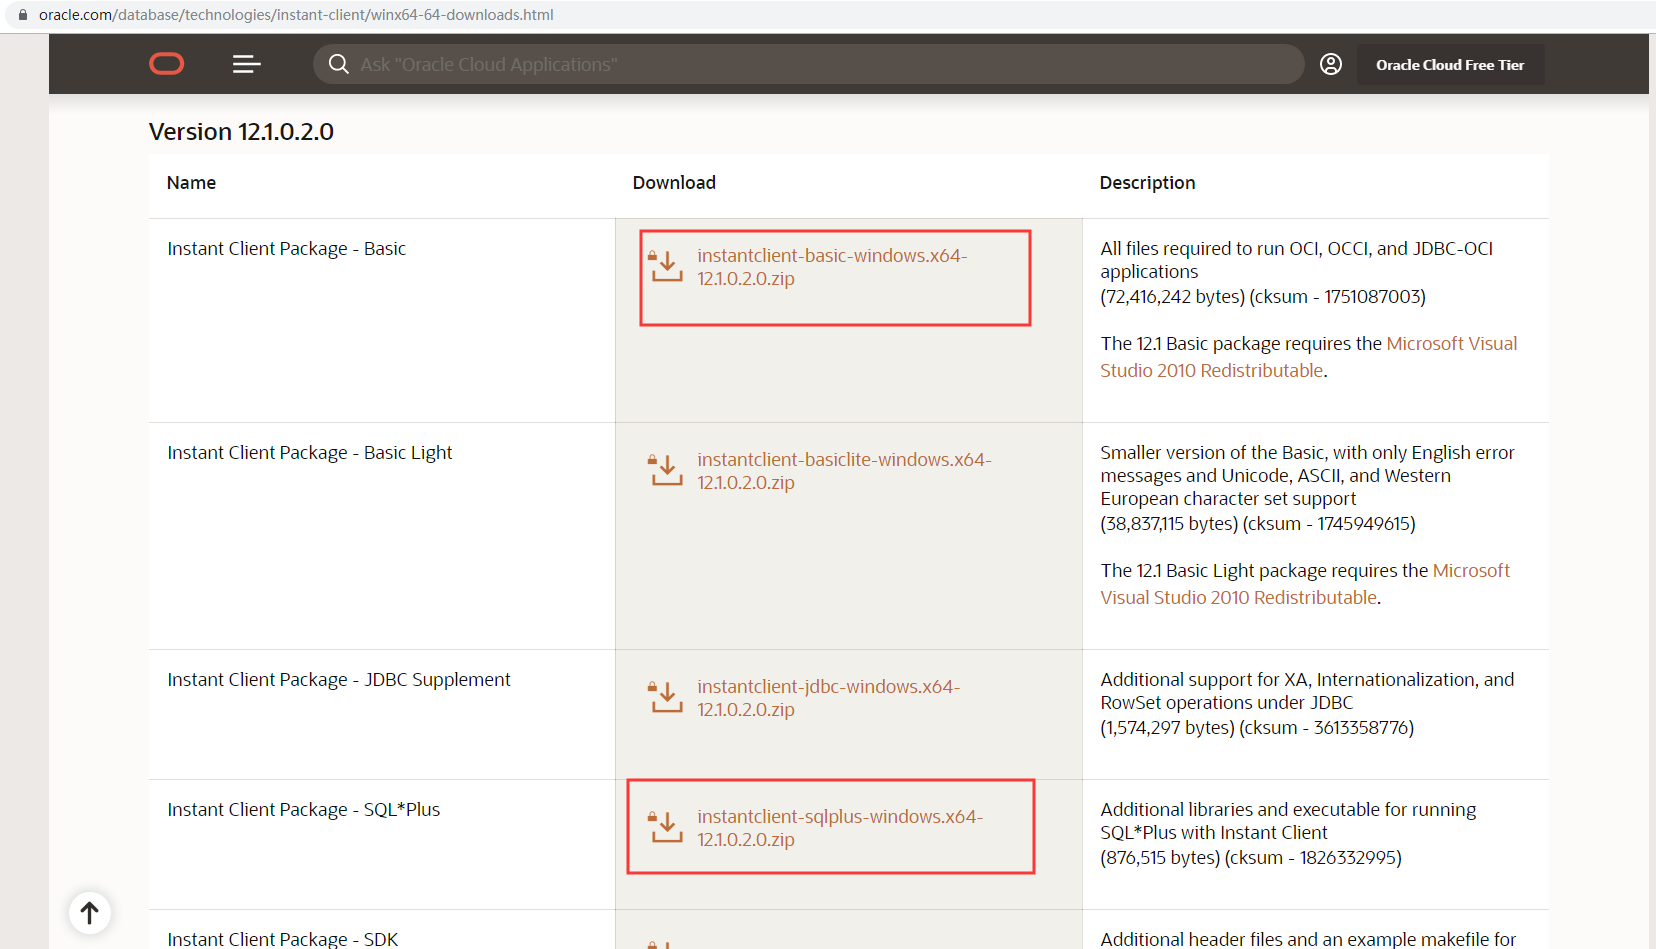Click the Version 12.1.0.2.0 heading

pos(241,132)
